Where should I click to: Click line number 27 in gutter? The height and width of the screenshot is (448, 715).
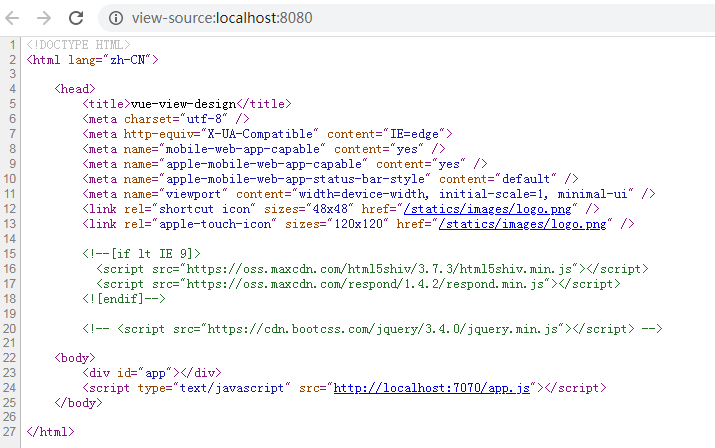[9, 432]
